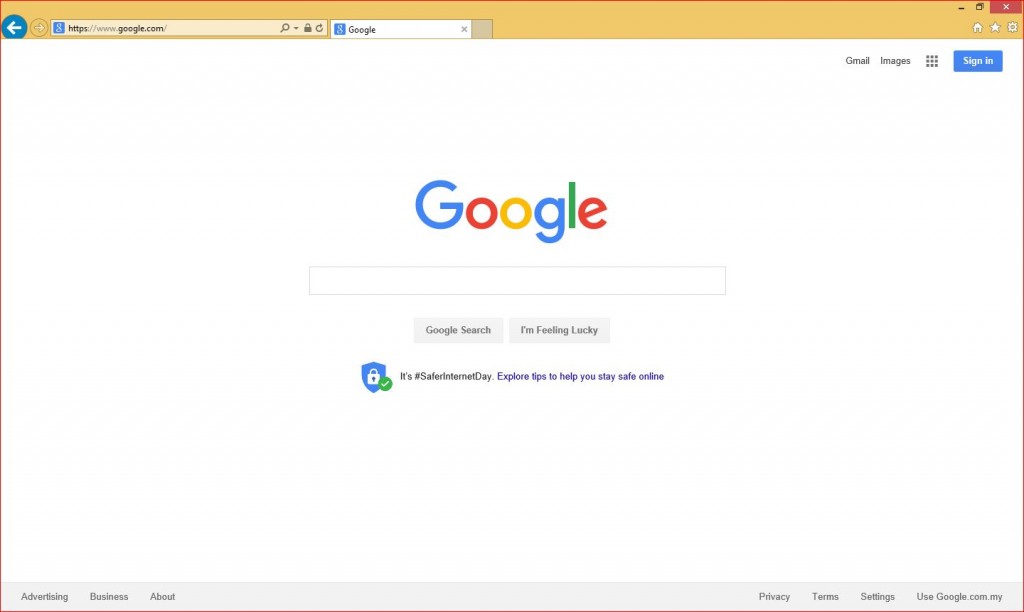Click the Use Google.com.my link
Viewport: 1024px width, 612px height.
tap(959, 596)
